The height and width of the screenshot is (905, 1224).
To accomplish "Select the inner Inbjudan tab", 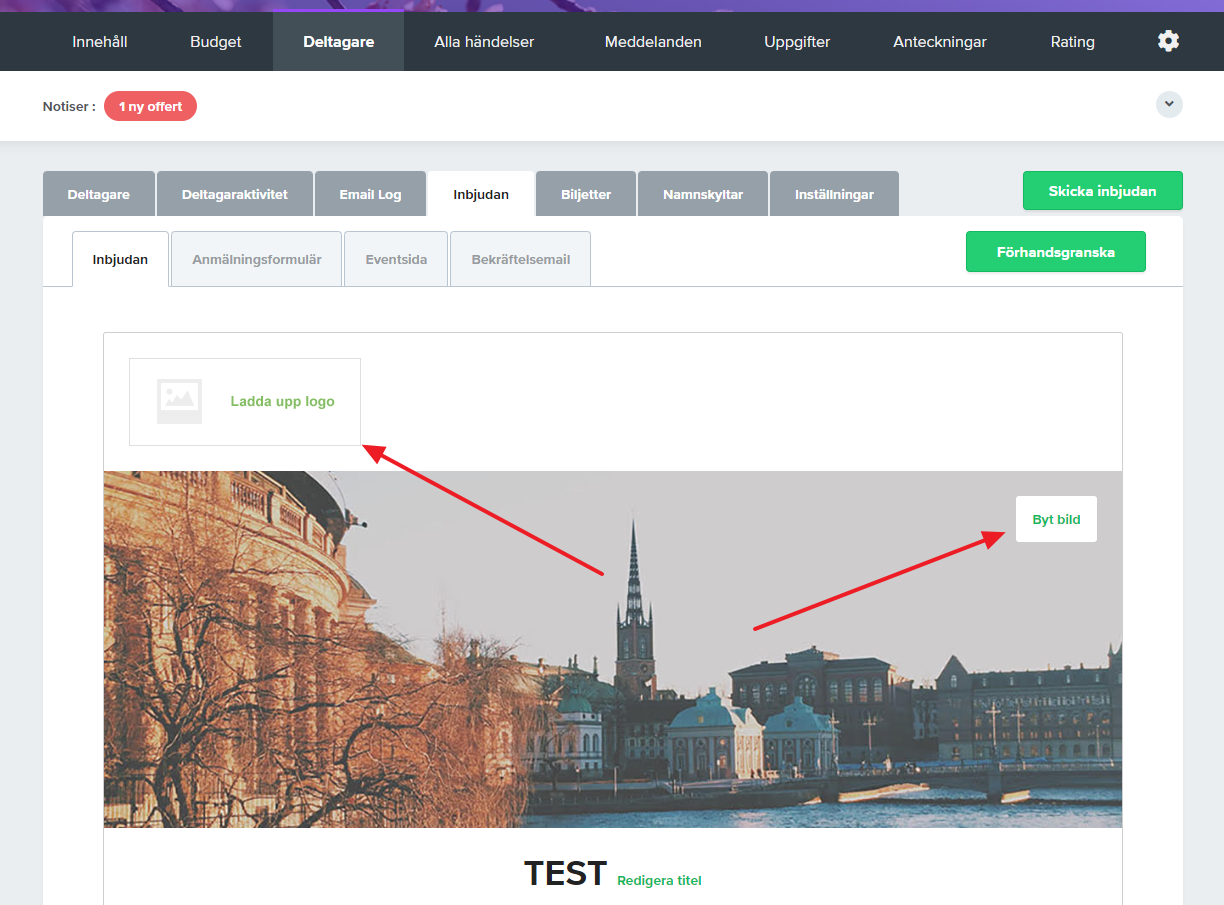I will coord(120,259).
